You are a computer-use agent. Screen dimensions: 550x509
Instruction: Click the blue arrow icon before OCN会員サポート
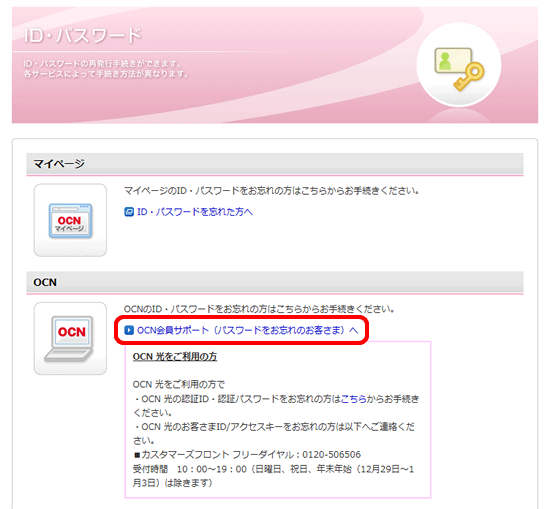[x=129, y=330]
